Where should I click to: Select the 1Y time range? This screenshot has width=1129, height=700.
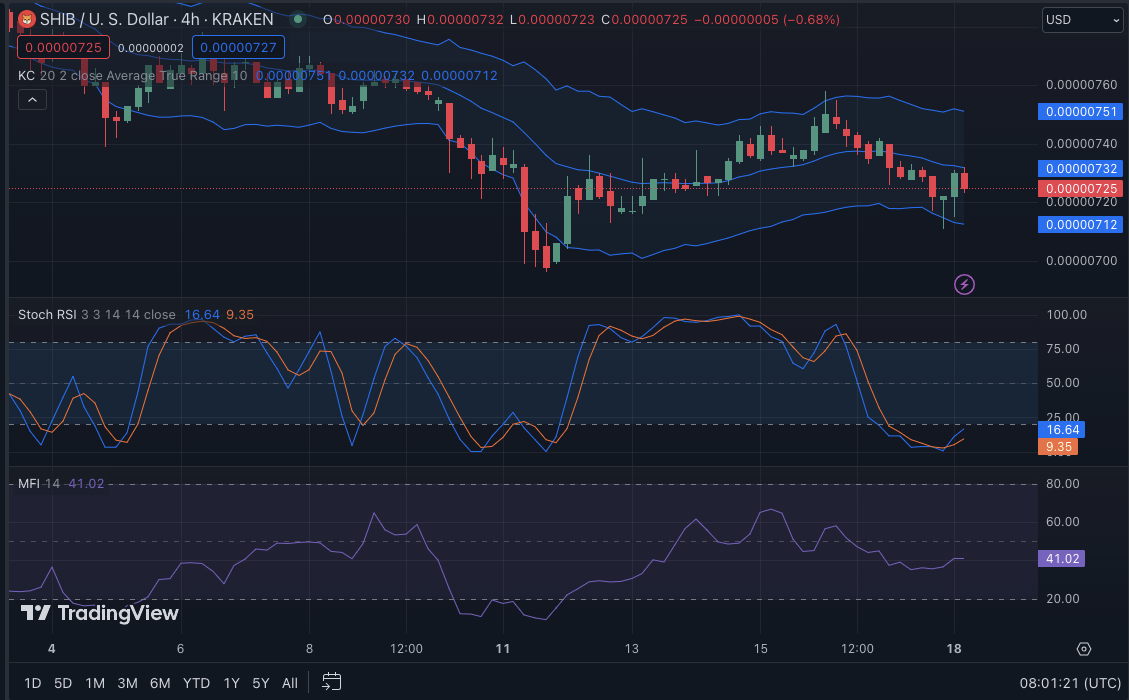231,683
